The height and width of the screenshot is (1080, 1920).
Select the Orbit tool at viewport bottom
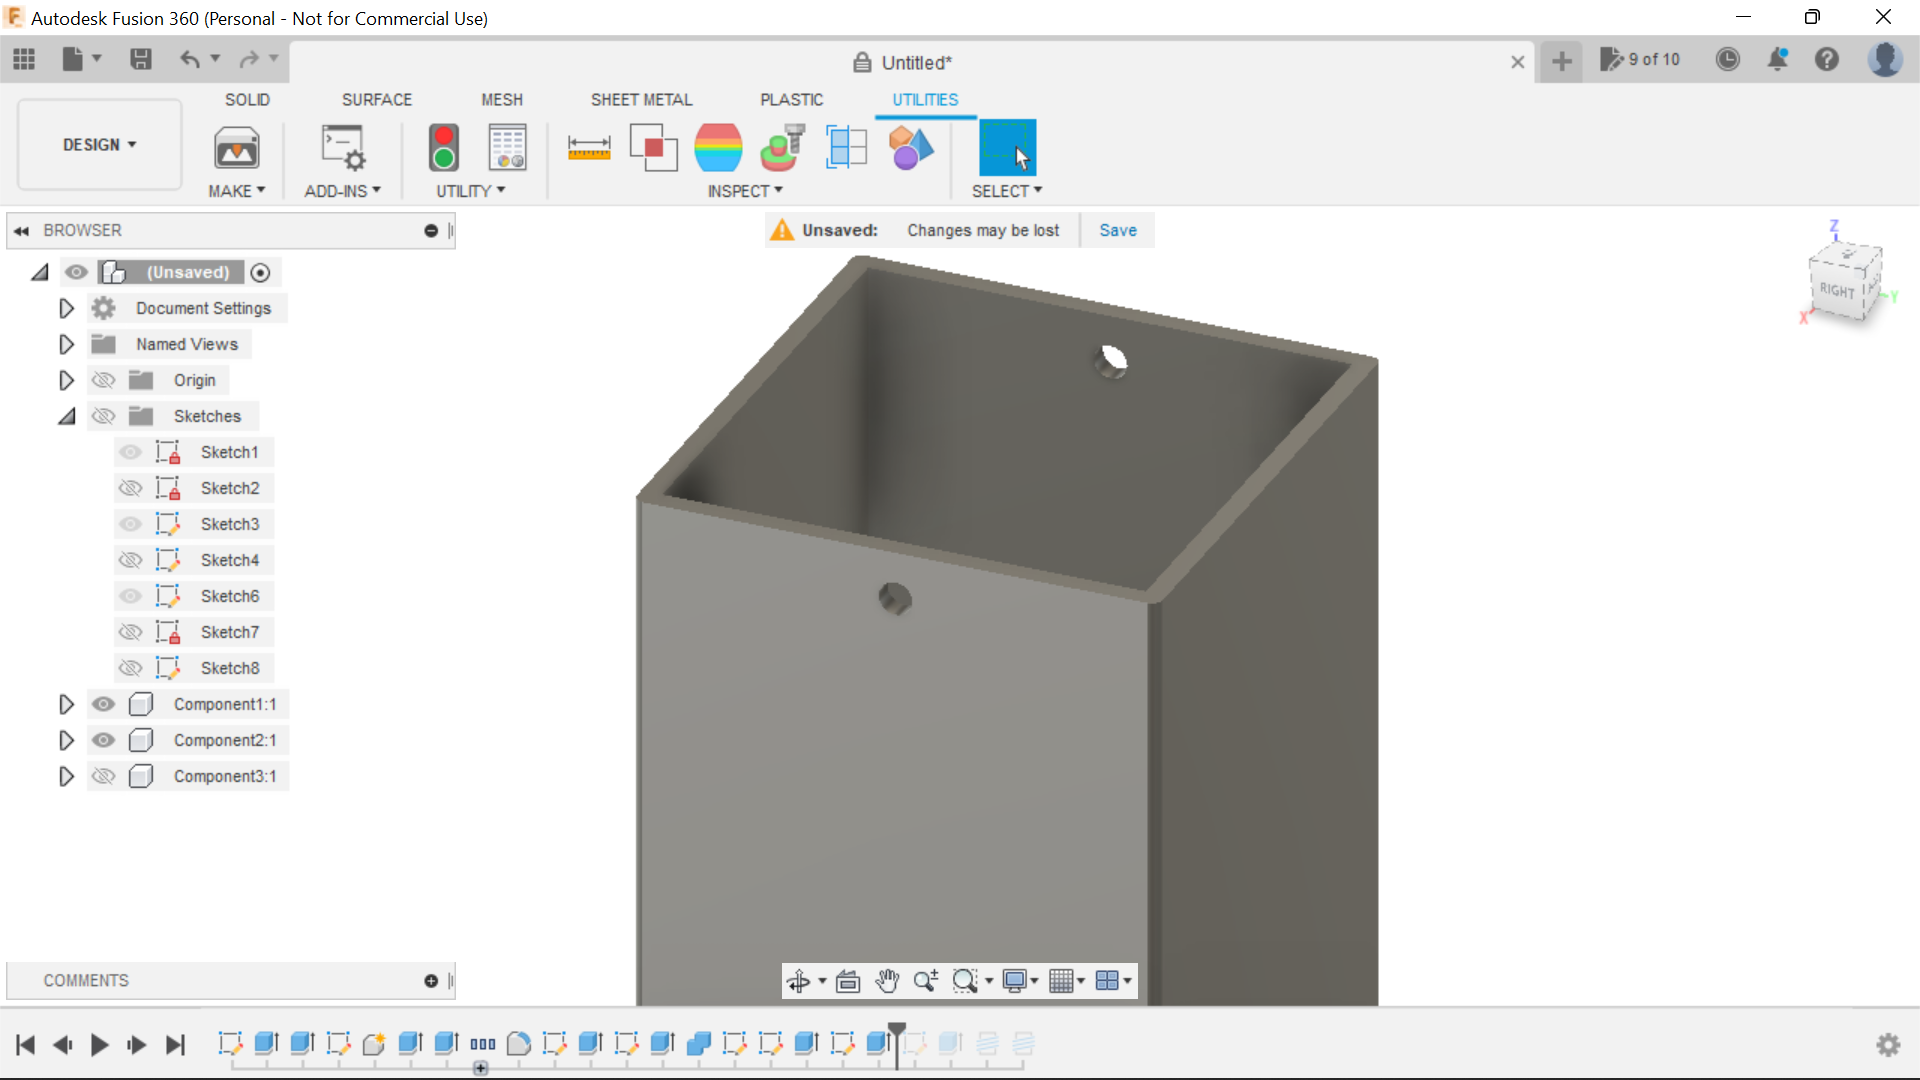801,981
